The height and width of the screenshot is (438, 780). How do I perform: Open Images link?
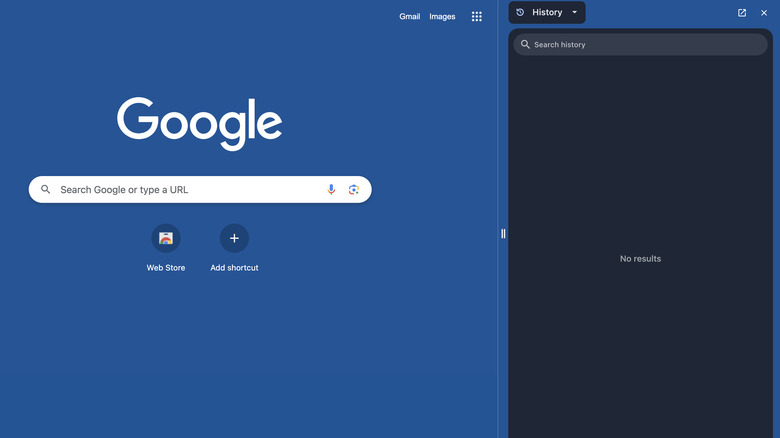point(442,16)
